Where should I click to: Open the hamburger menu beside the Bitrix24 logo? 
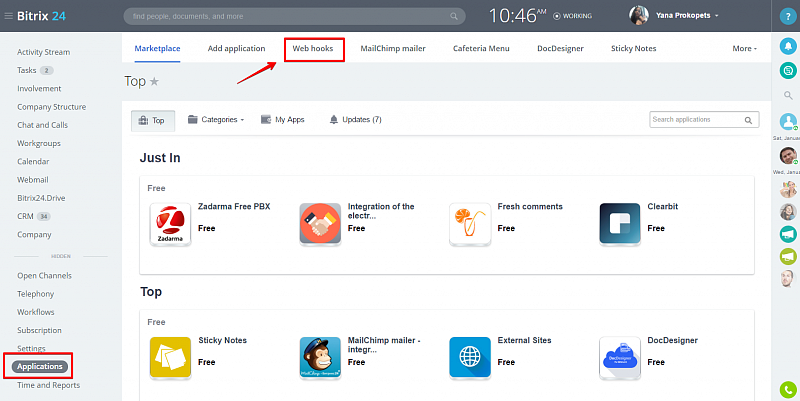(x=8, y=16)
